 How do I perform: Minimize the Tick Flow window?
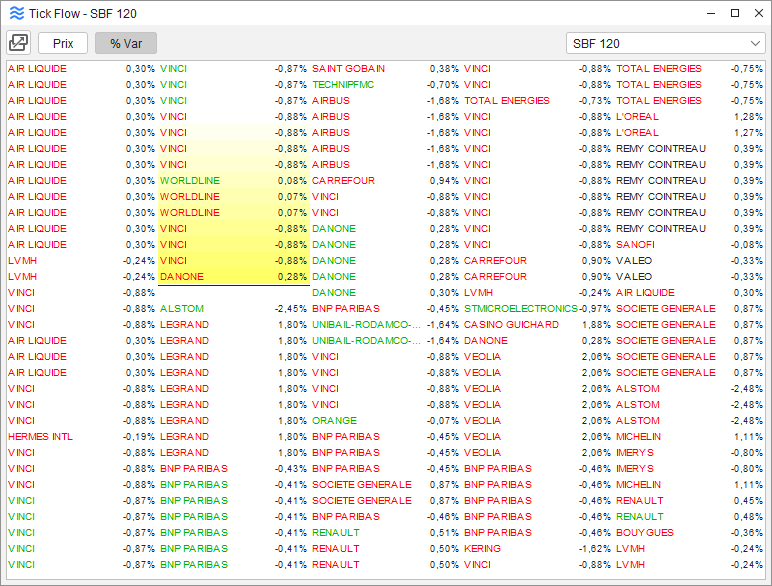click(710, 13)
